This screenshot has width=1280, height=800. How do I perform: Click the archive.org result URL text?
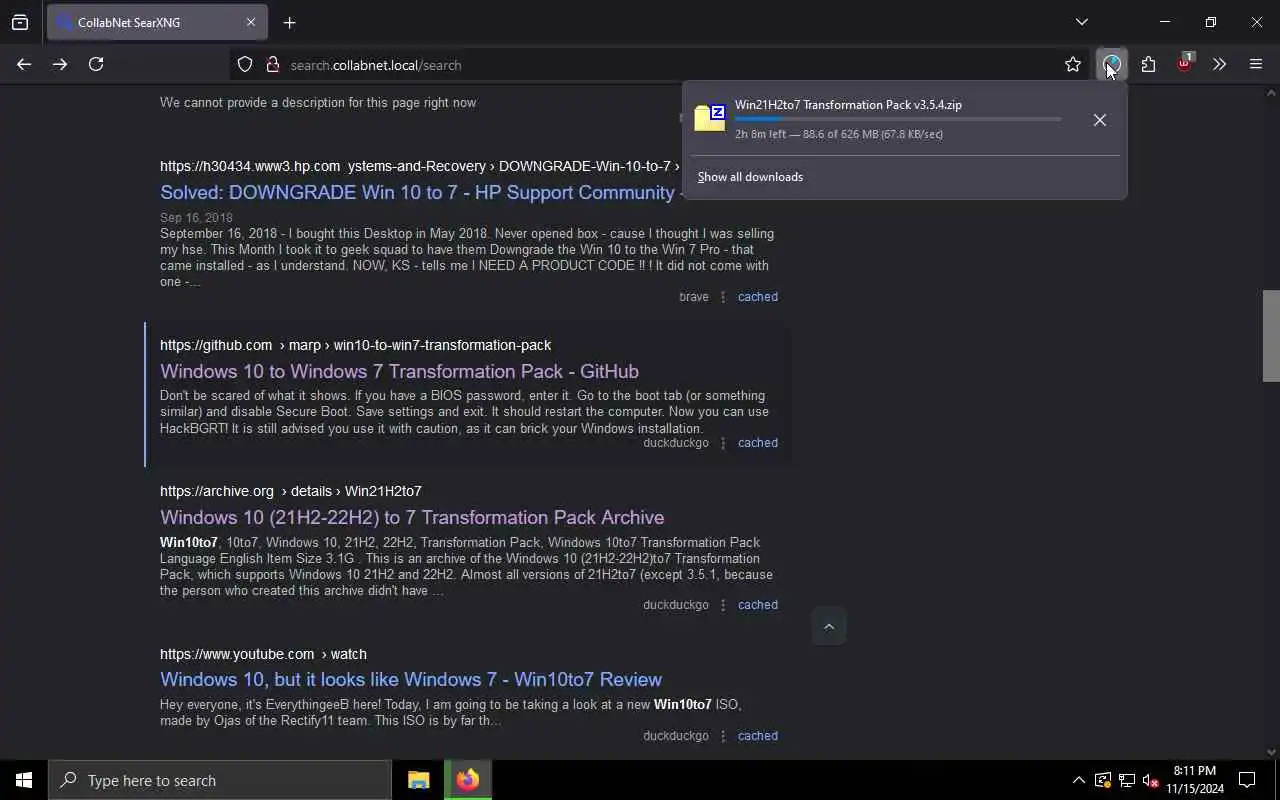[x=290, y=491]
